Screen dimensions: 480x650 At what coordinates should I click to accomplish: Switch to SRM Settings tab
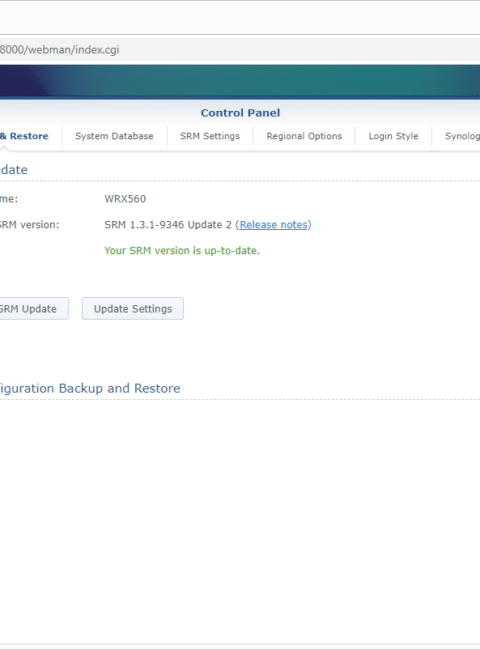(x=210, y=136)
